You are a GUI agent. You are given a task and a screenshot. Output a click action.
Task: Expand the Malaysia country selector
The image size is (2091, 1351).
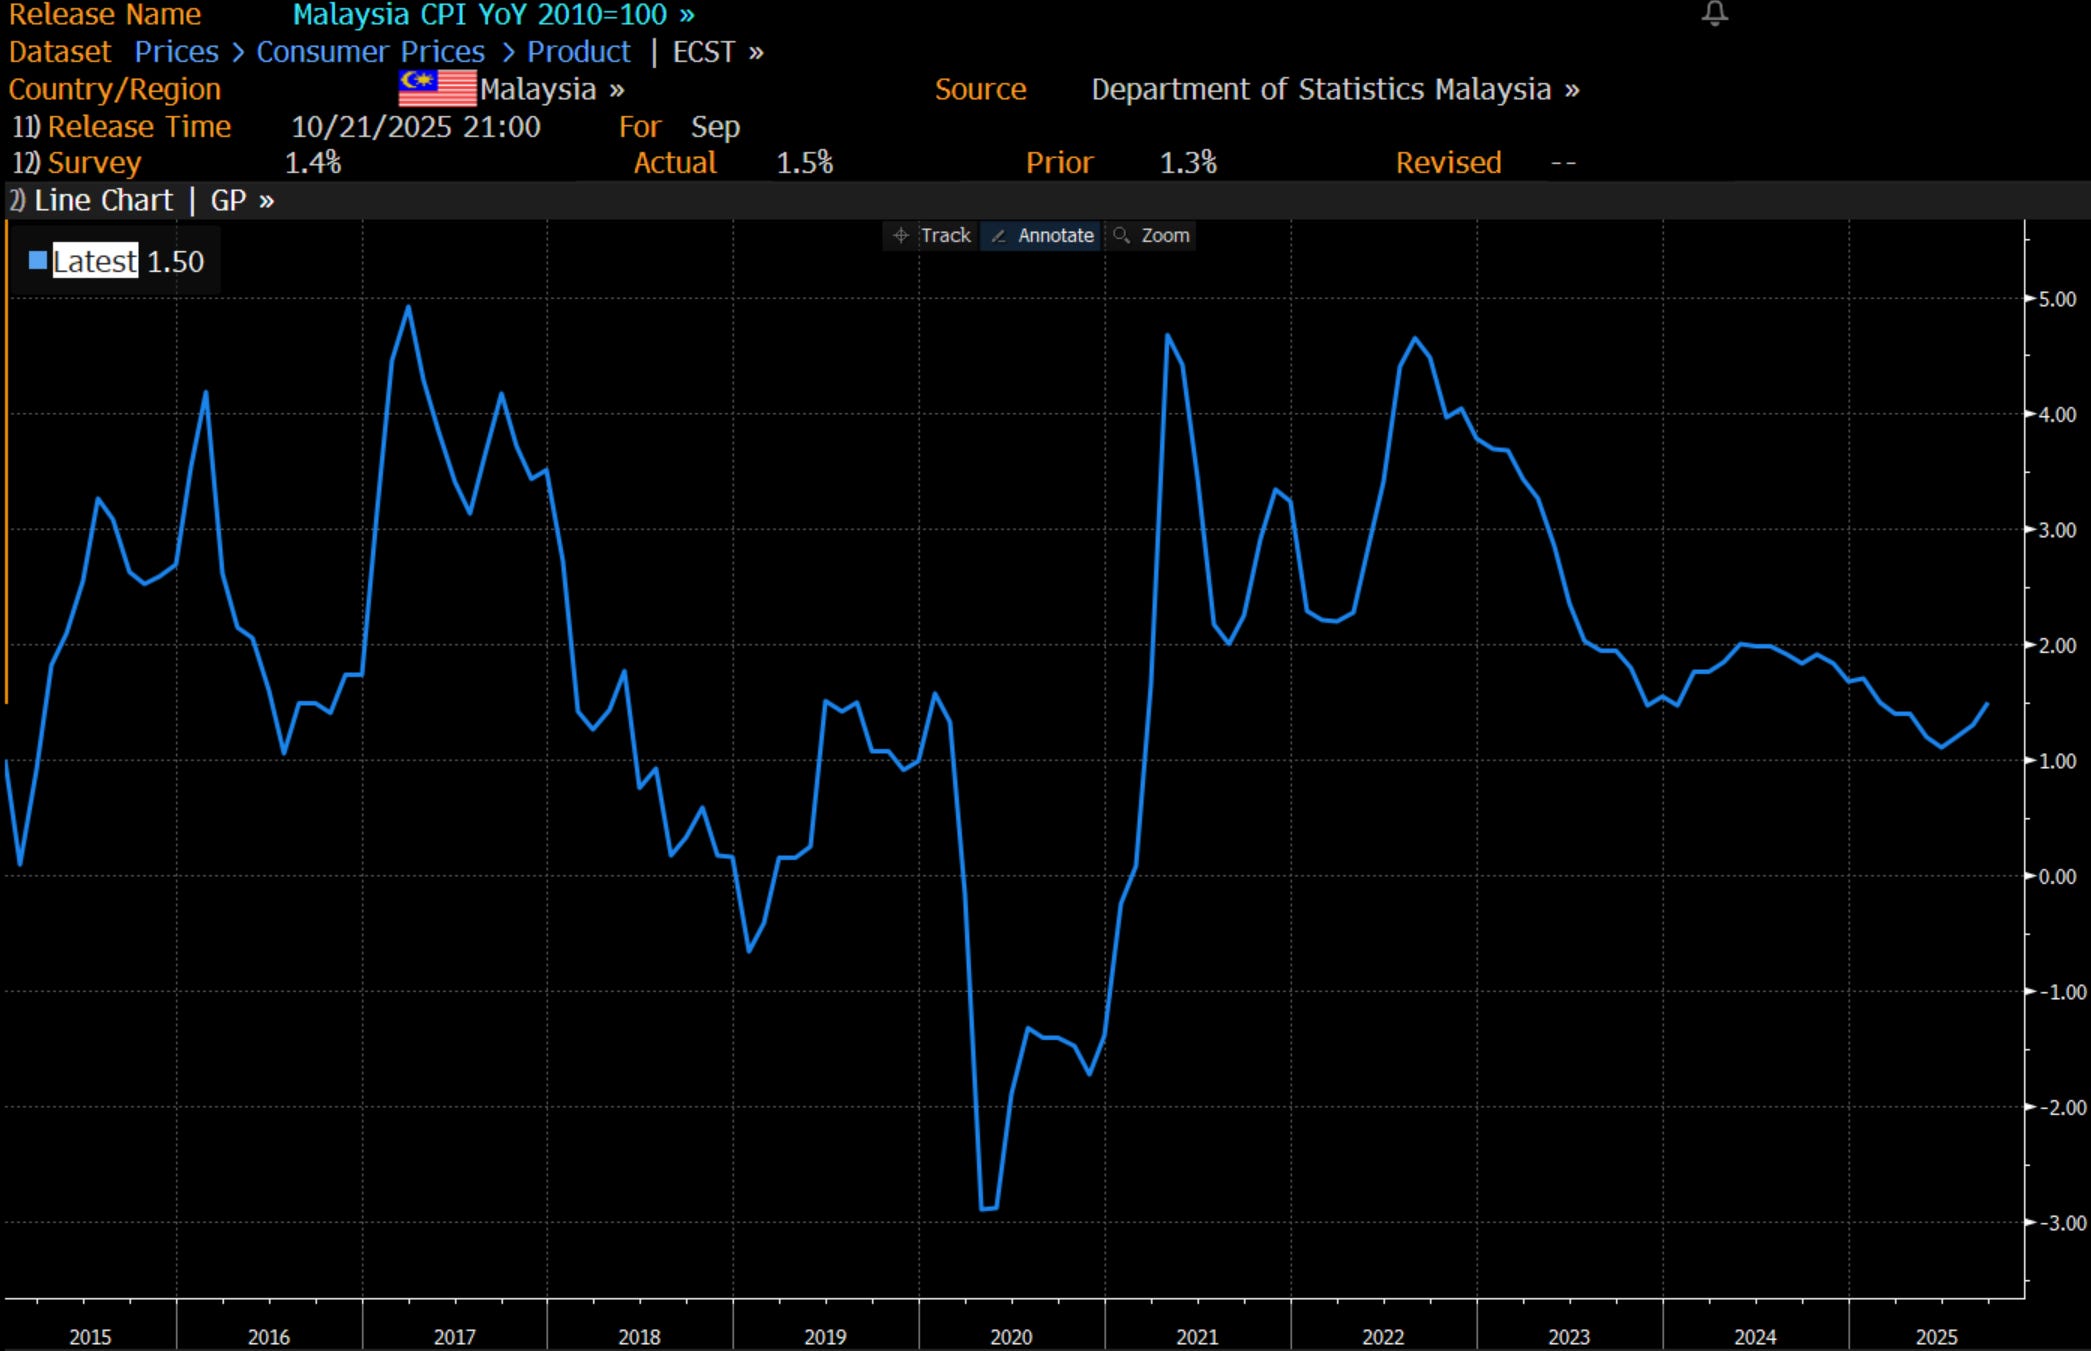[551, 90]
